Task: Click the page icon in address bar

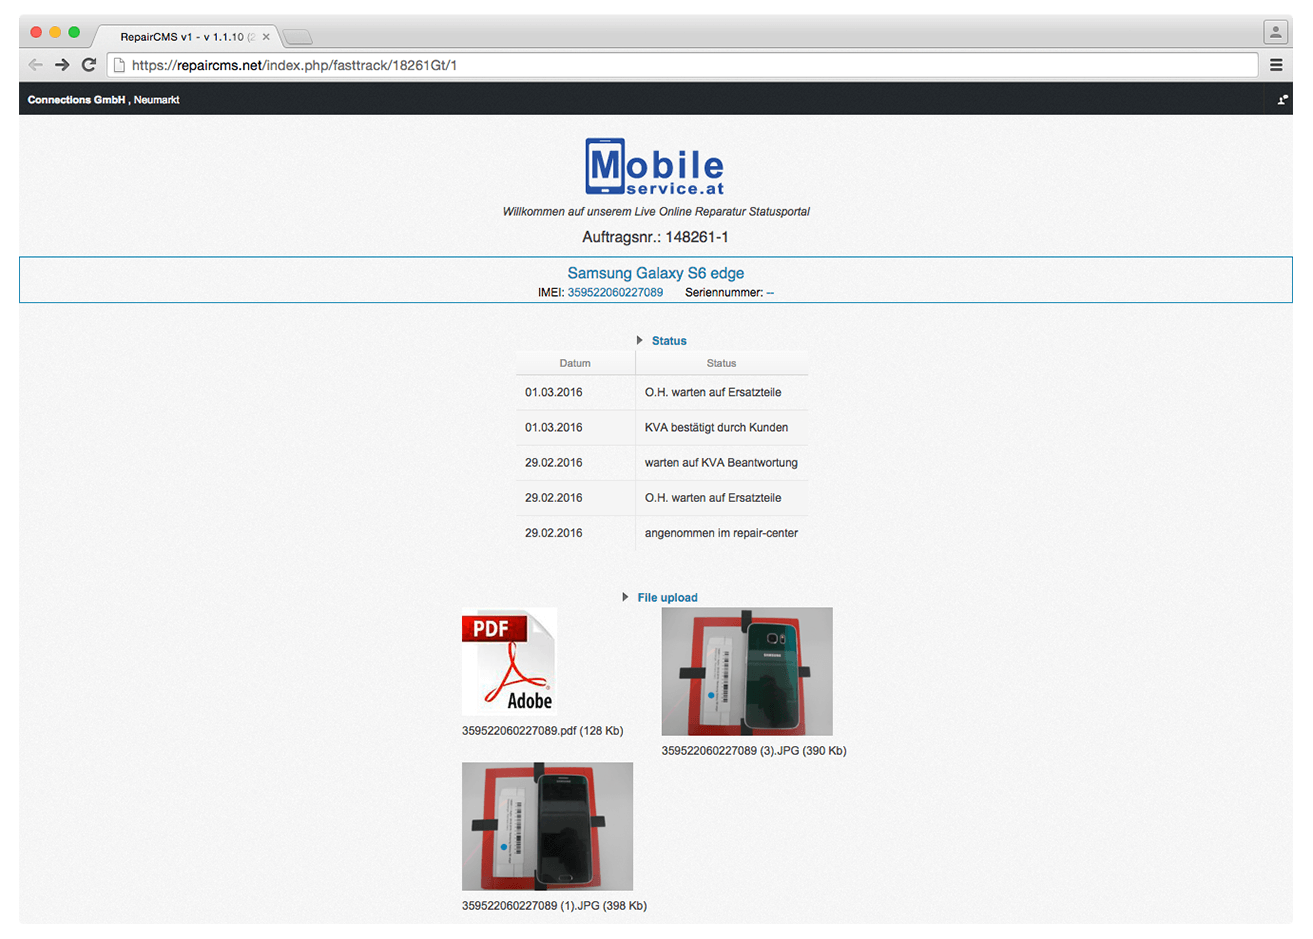Action: 119,65
